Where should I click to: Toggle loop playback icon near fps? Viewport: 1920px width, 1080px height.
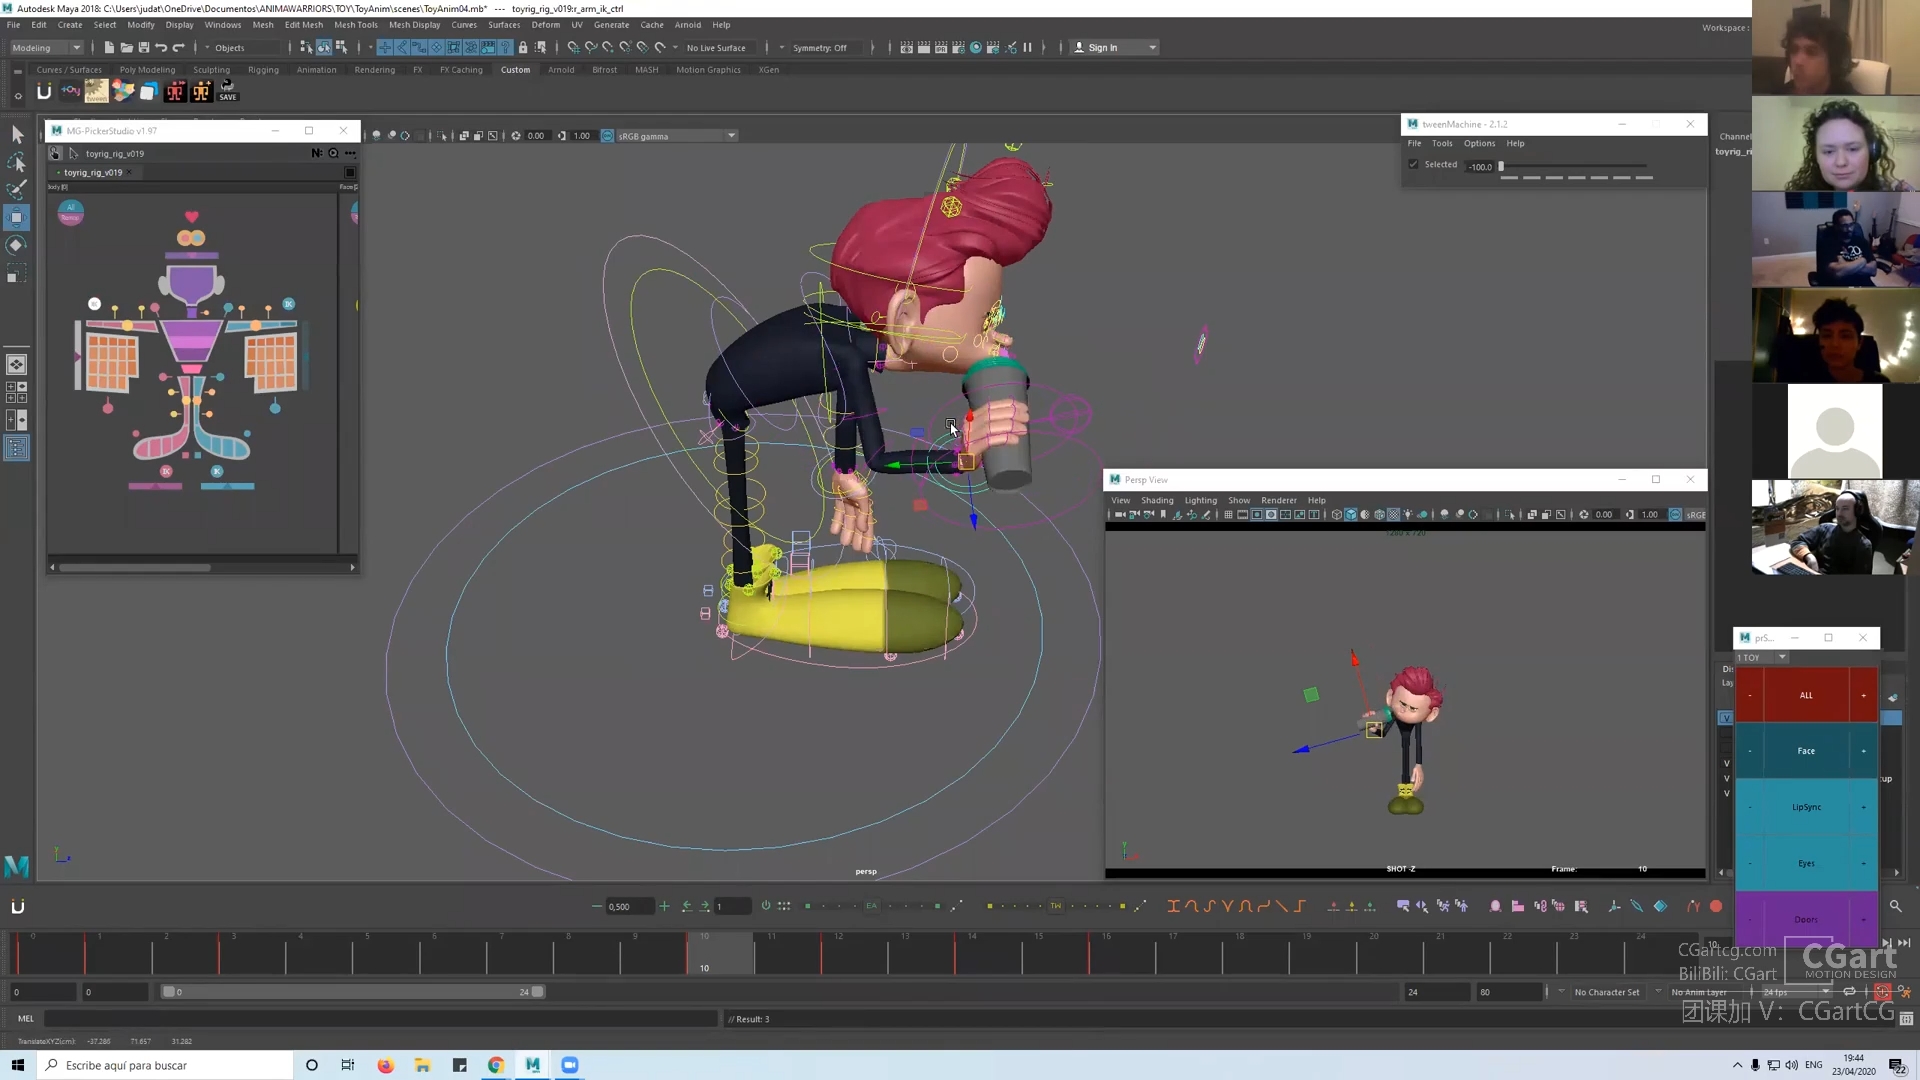[x=1849, y=992]
